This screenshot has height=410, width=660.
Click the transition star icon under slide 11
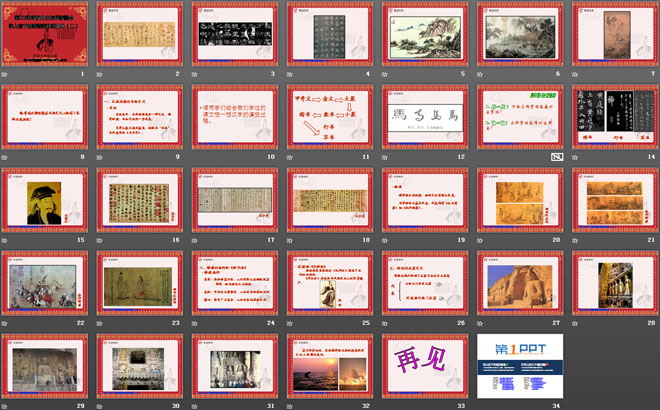coord(290,157)
